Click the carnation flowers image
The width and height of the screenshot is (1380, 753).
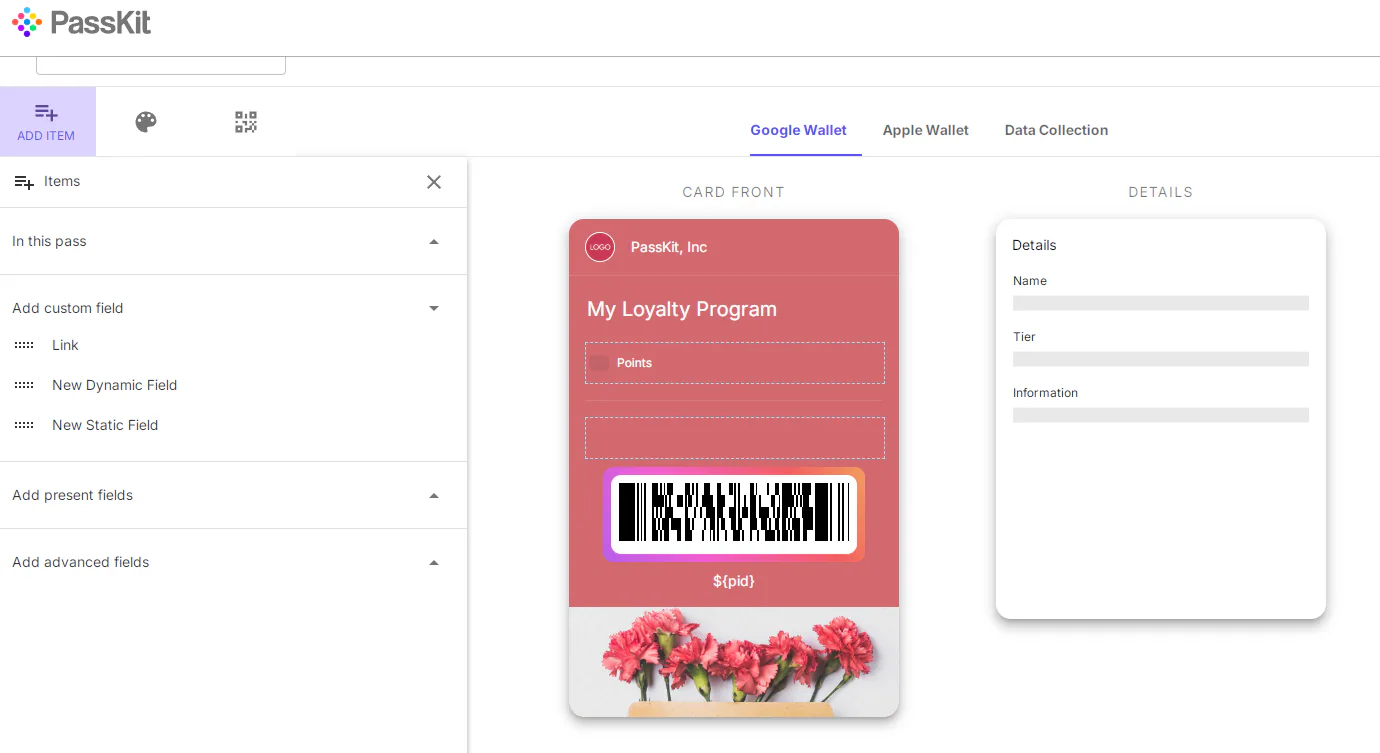point(734,662)
